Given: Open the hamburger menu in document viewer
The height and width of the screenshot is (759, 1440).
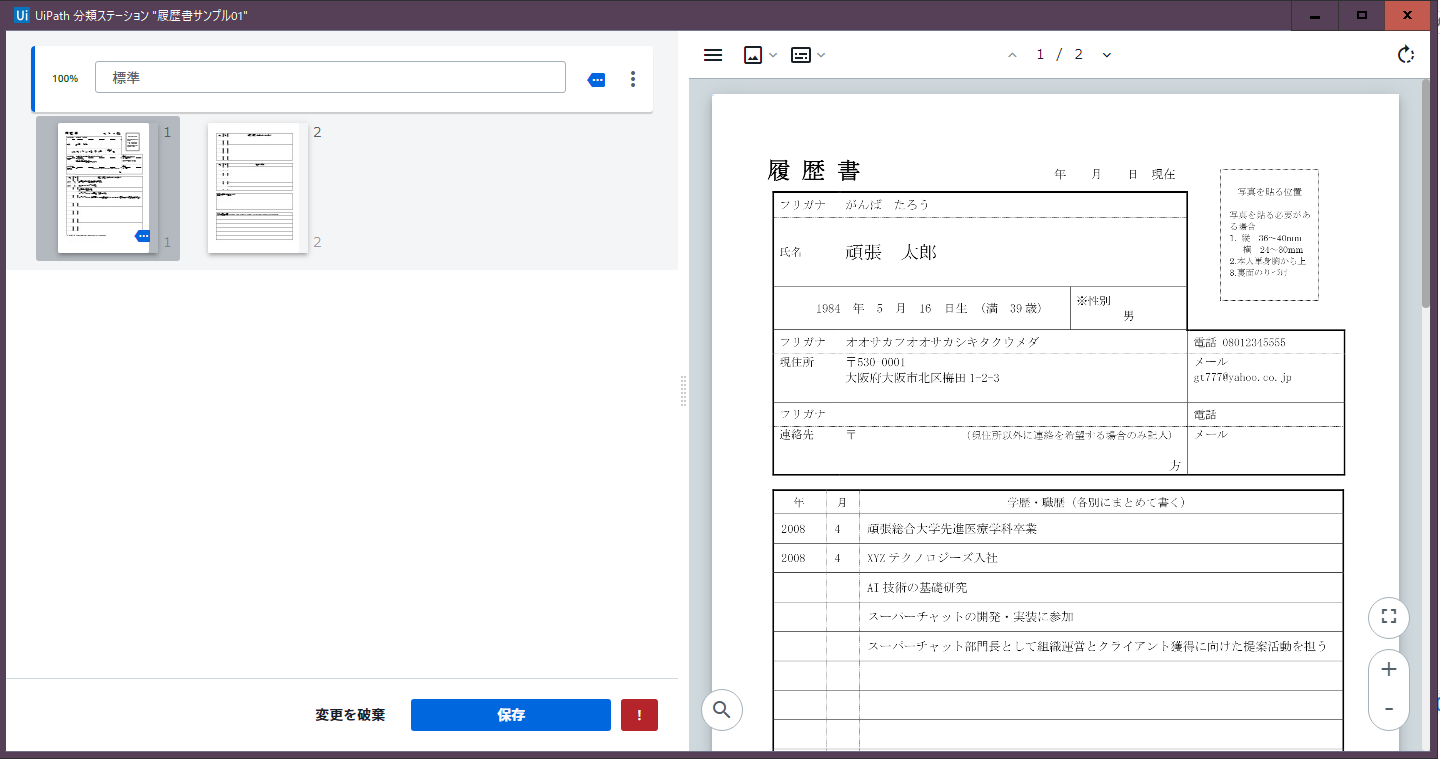Looking at the screenshot, I should 713,55.
